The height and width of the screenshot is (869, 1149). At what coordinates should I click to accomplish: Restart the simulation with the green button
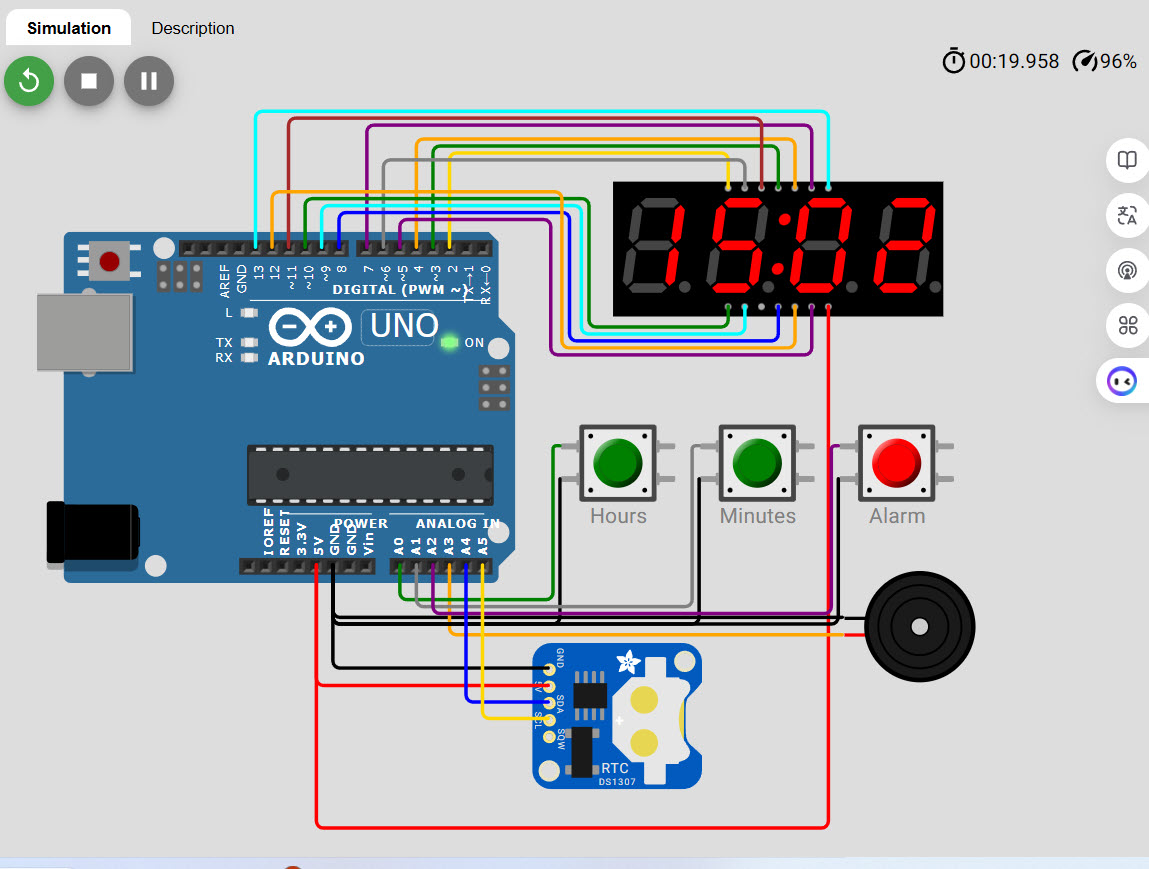29,81
